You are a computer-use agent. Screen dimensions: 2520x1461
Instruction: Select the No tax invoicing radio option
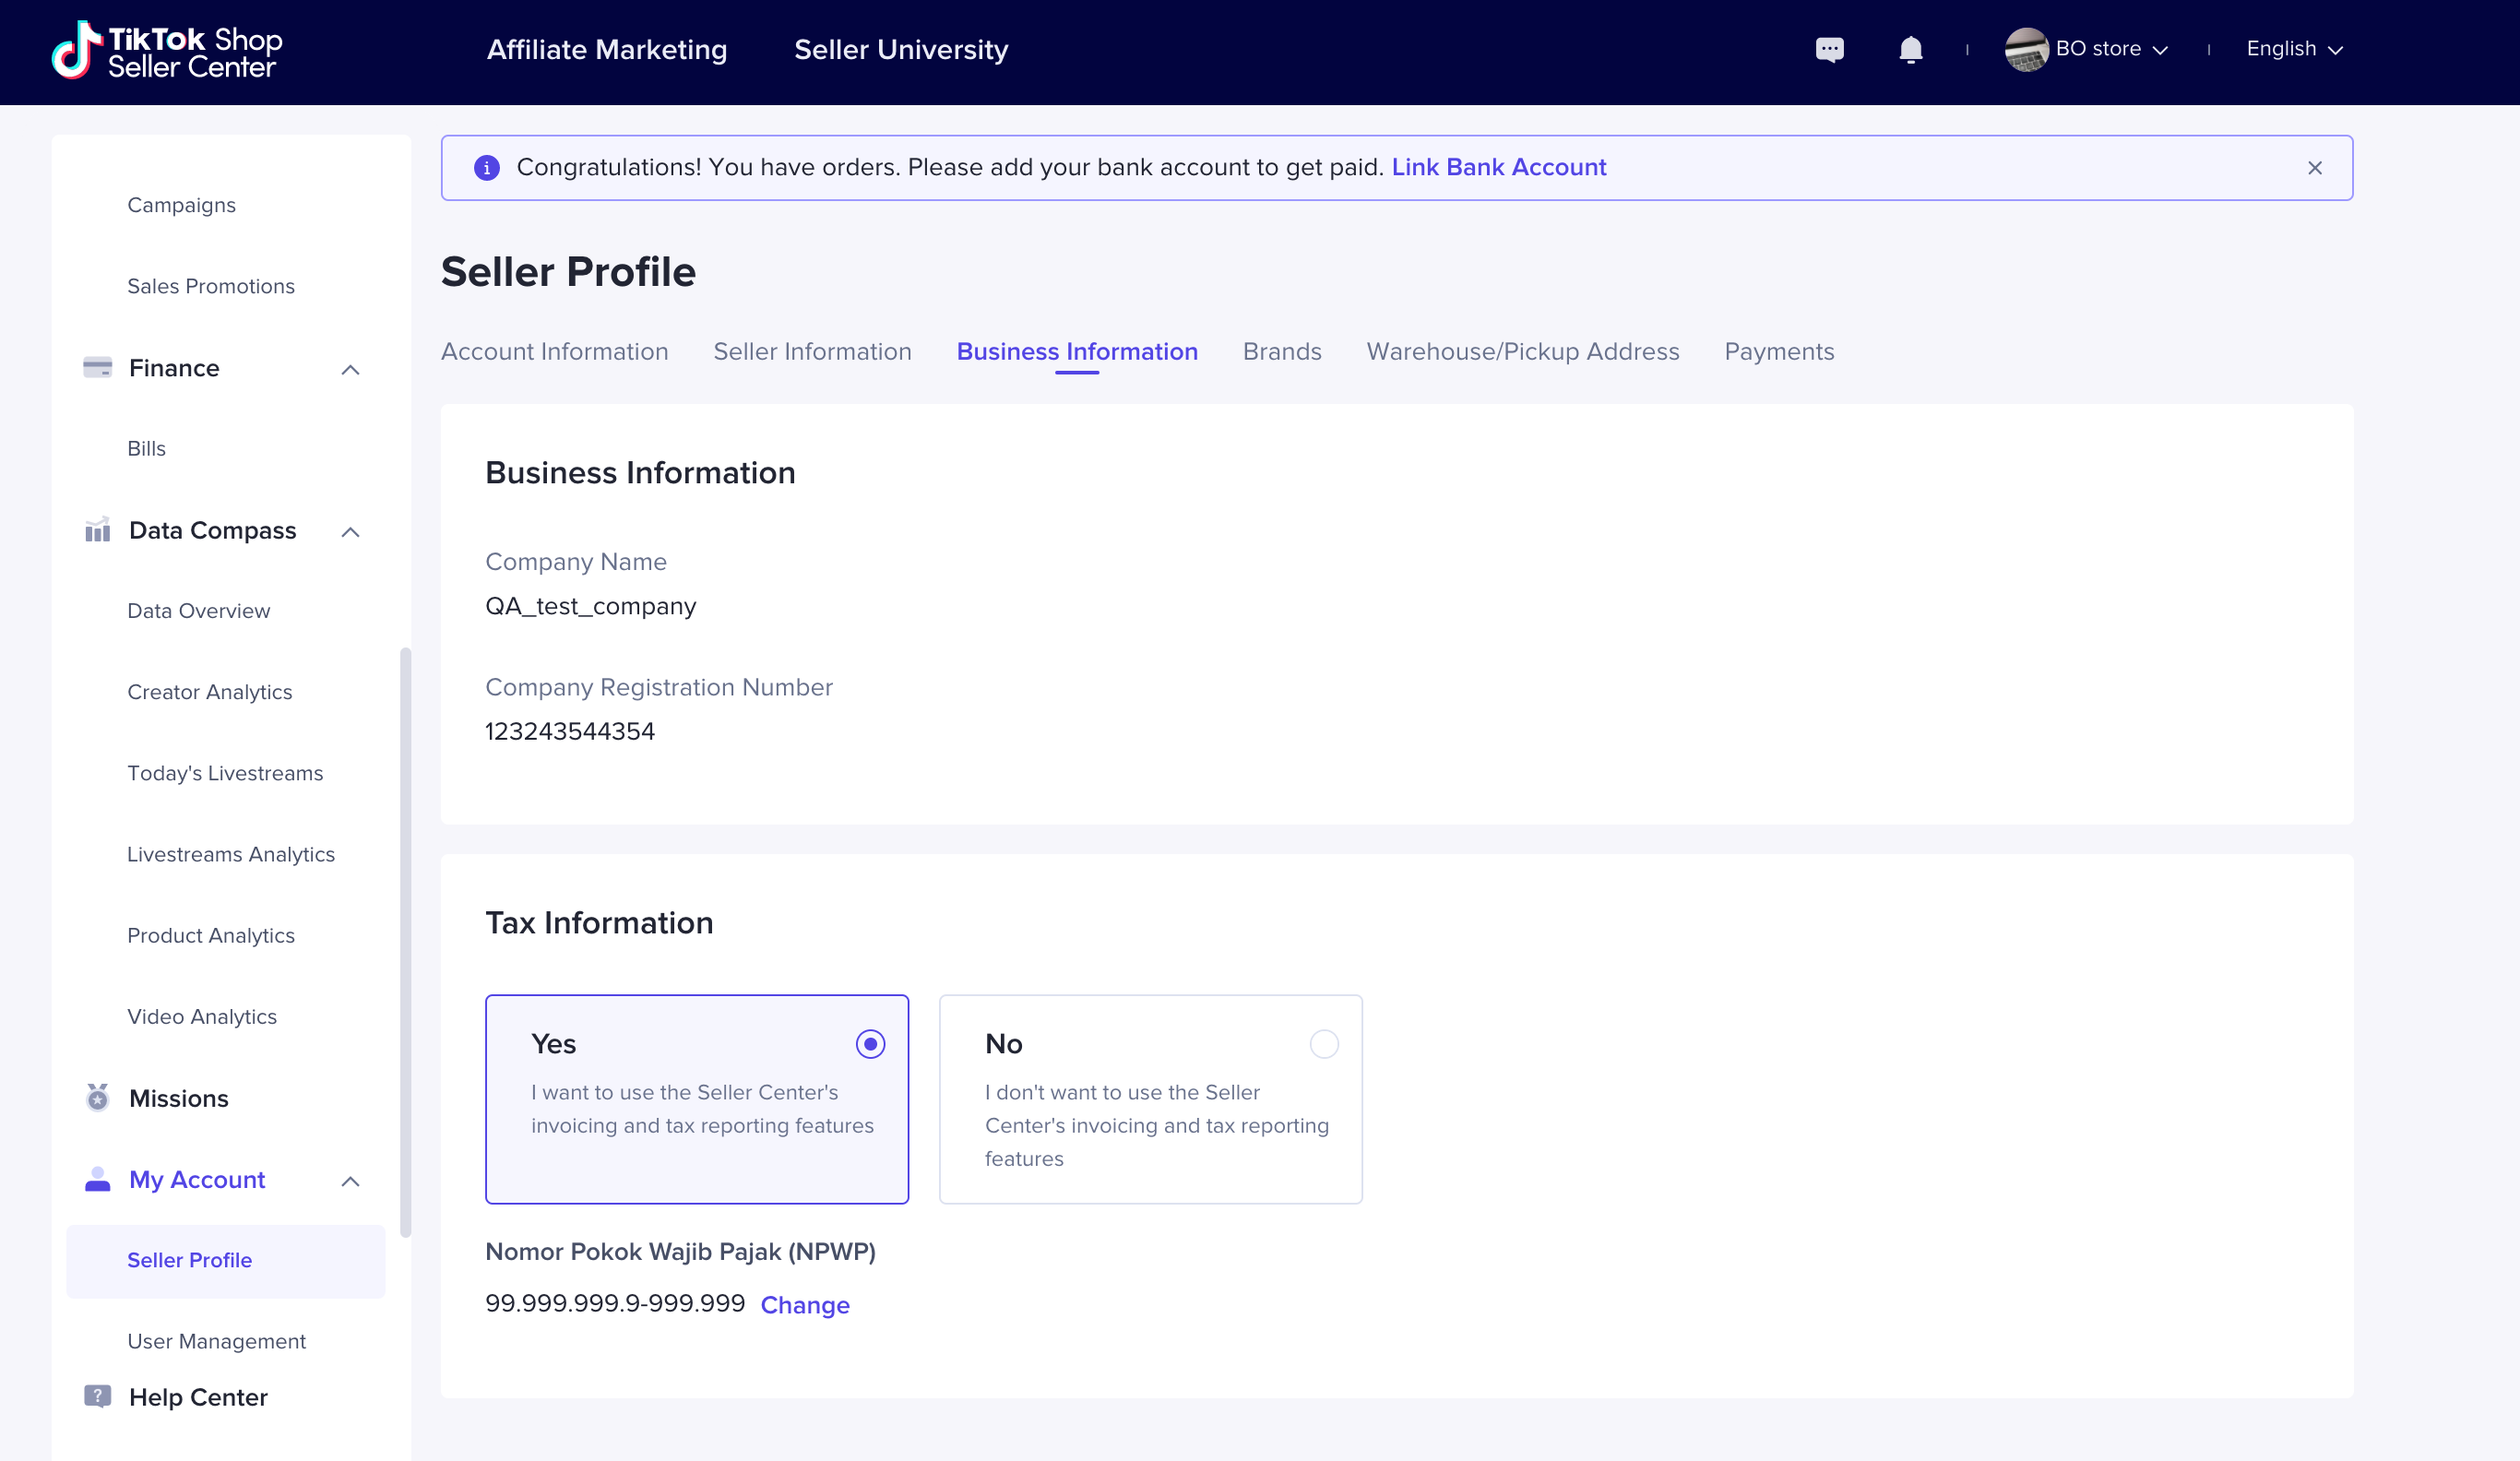[x=1323, y=1044]
